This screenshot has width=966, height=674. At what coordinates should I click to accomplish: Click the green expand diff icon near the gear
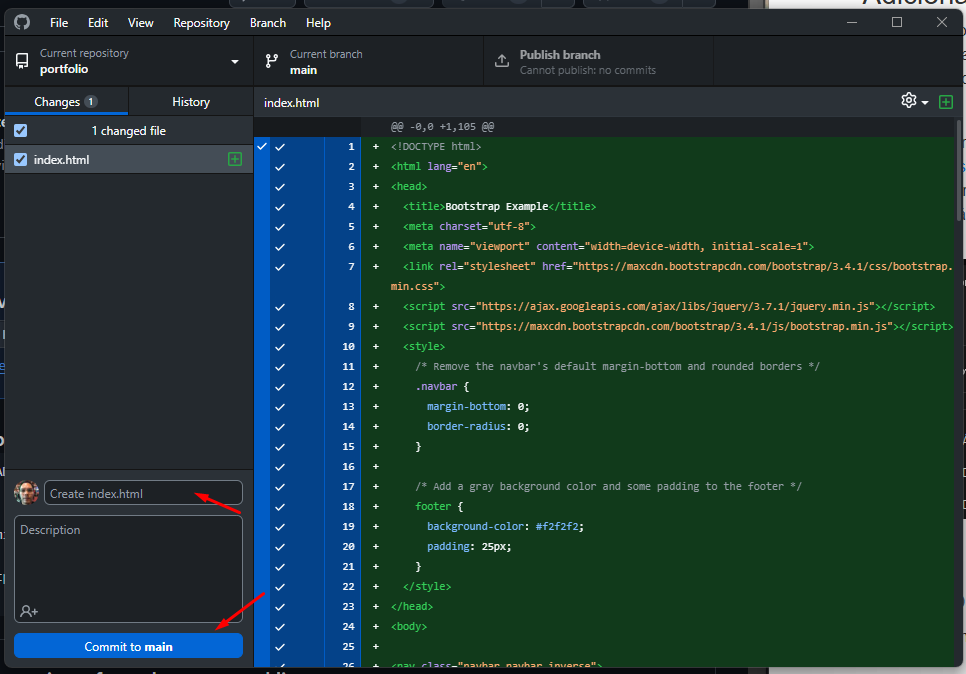946,100
